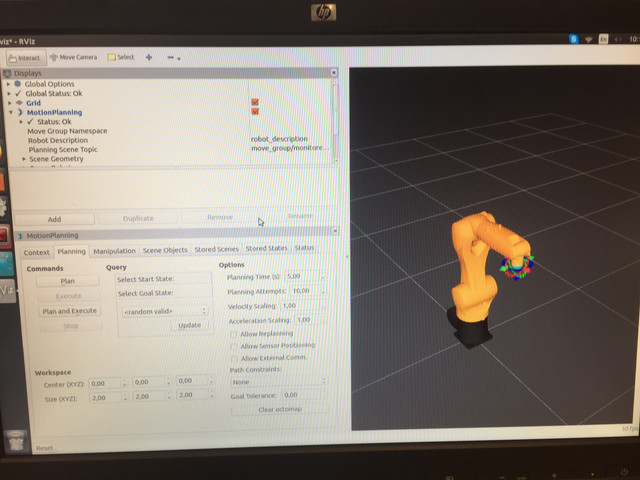
Task: Open the Path Constraints None dropdown
Action: [278, 382]
